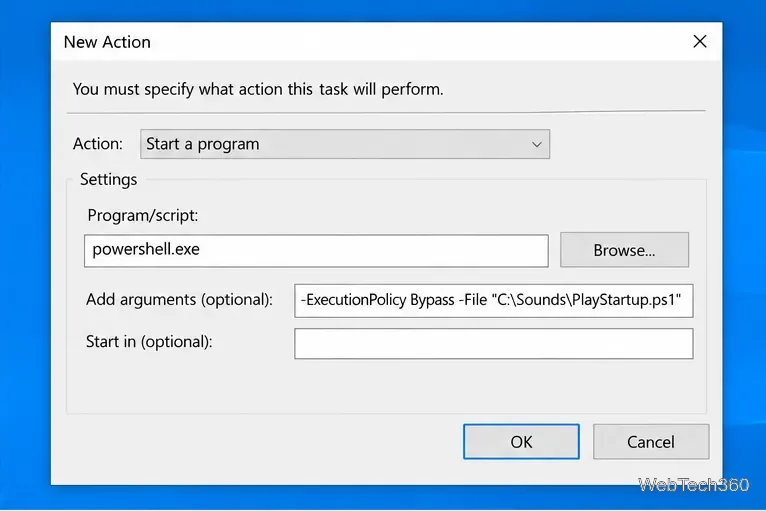This screenshot has height=511, width=766.
Task: Click the empty Start in (optional) field
Action: (493, 343)
